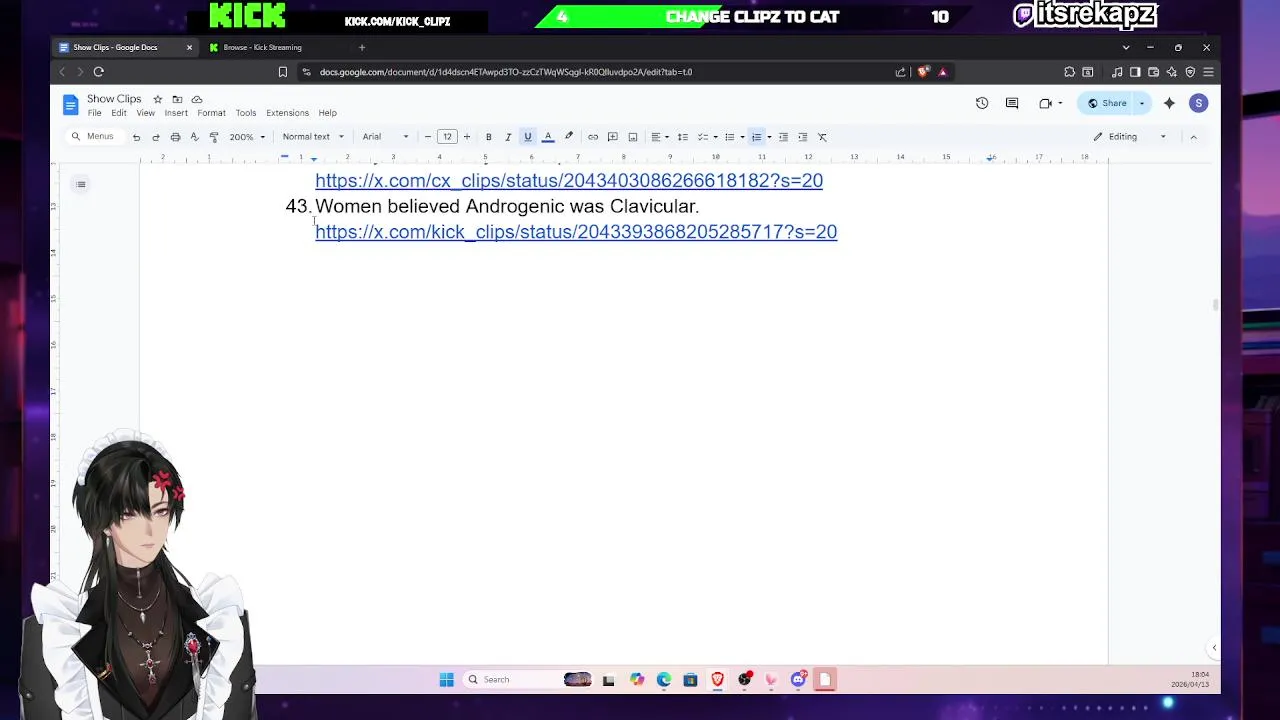Open the Brave Shields lion icon
The width and height of the screenshot is (1280, 720).
click(x=923, y=72)
